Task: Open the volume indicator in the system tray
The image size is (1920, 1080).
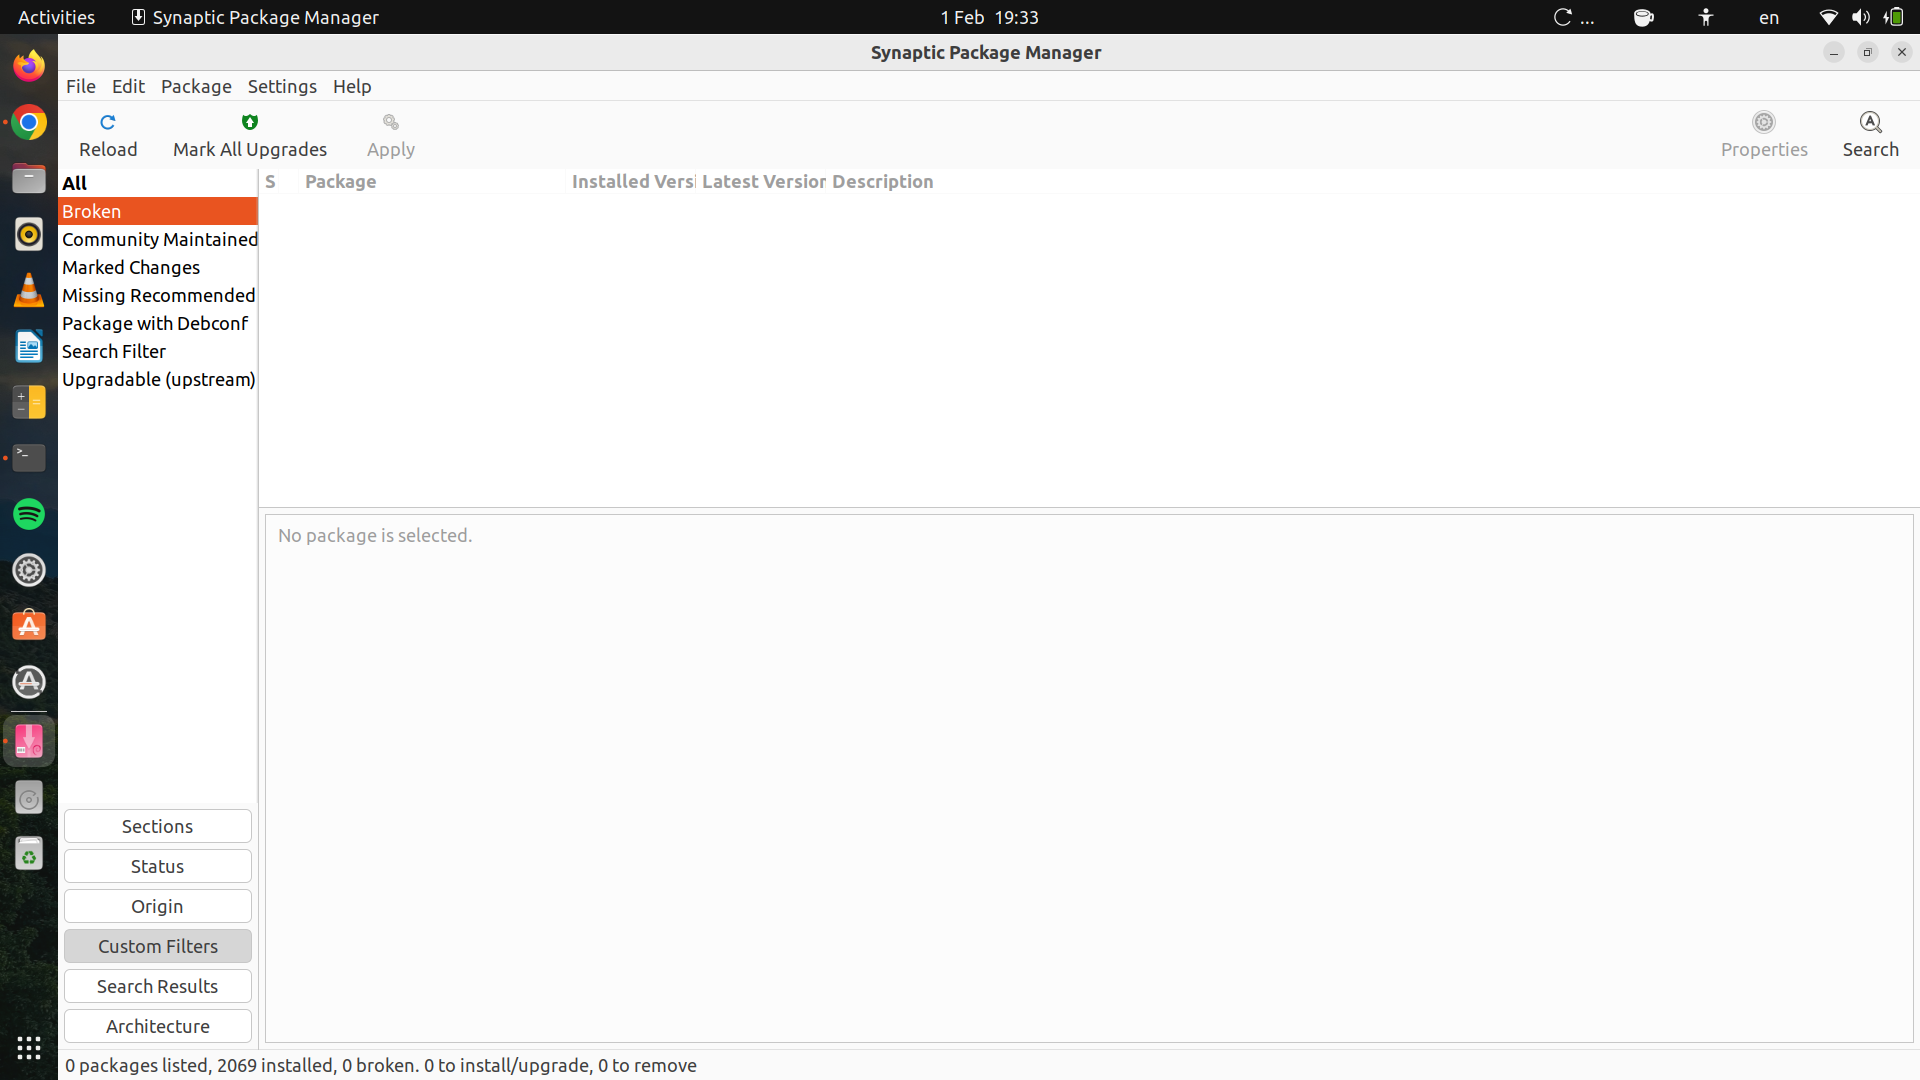Action: (1860, 17)
